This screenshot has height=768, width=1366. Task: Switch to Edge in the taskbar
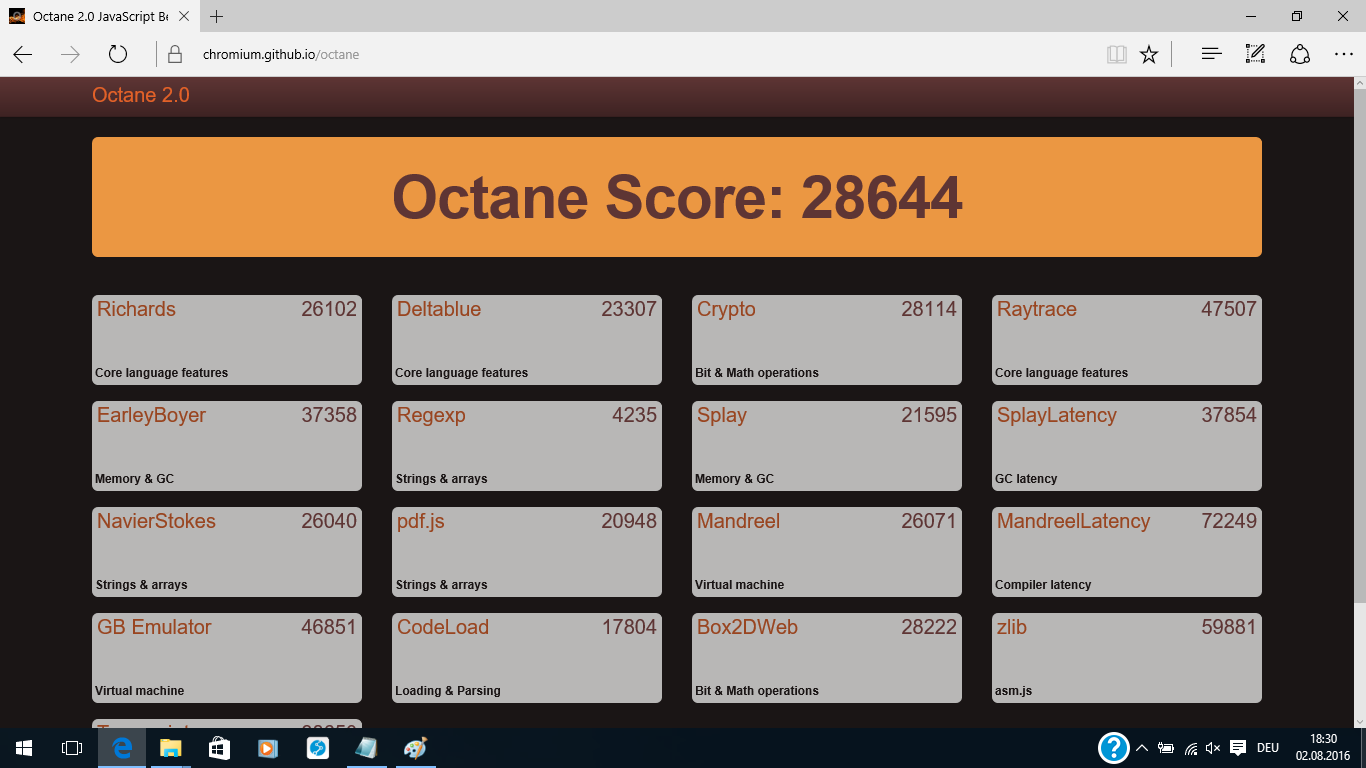122,748
